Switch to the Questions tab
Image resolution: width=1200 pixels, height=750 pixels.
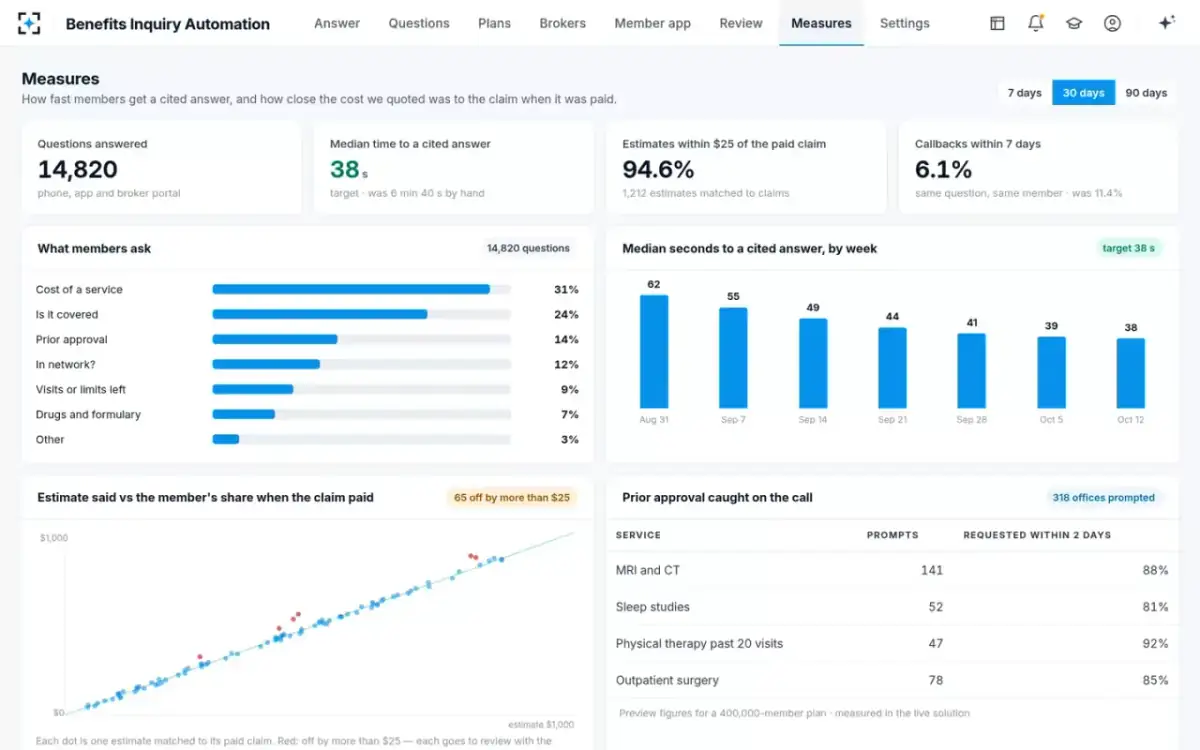click(x=419, y=23)
